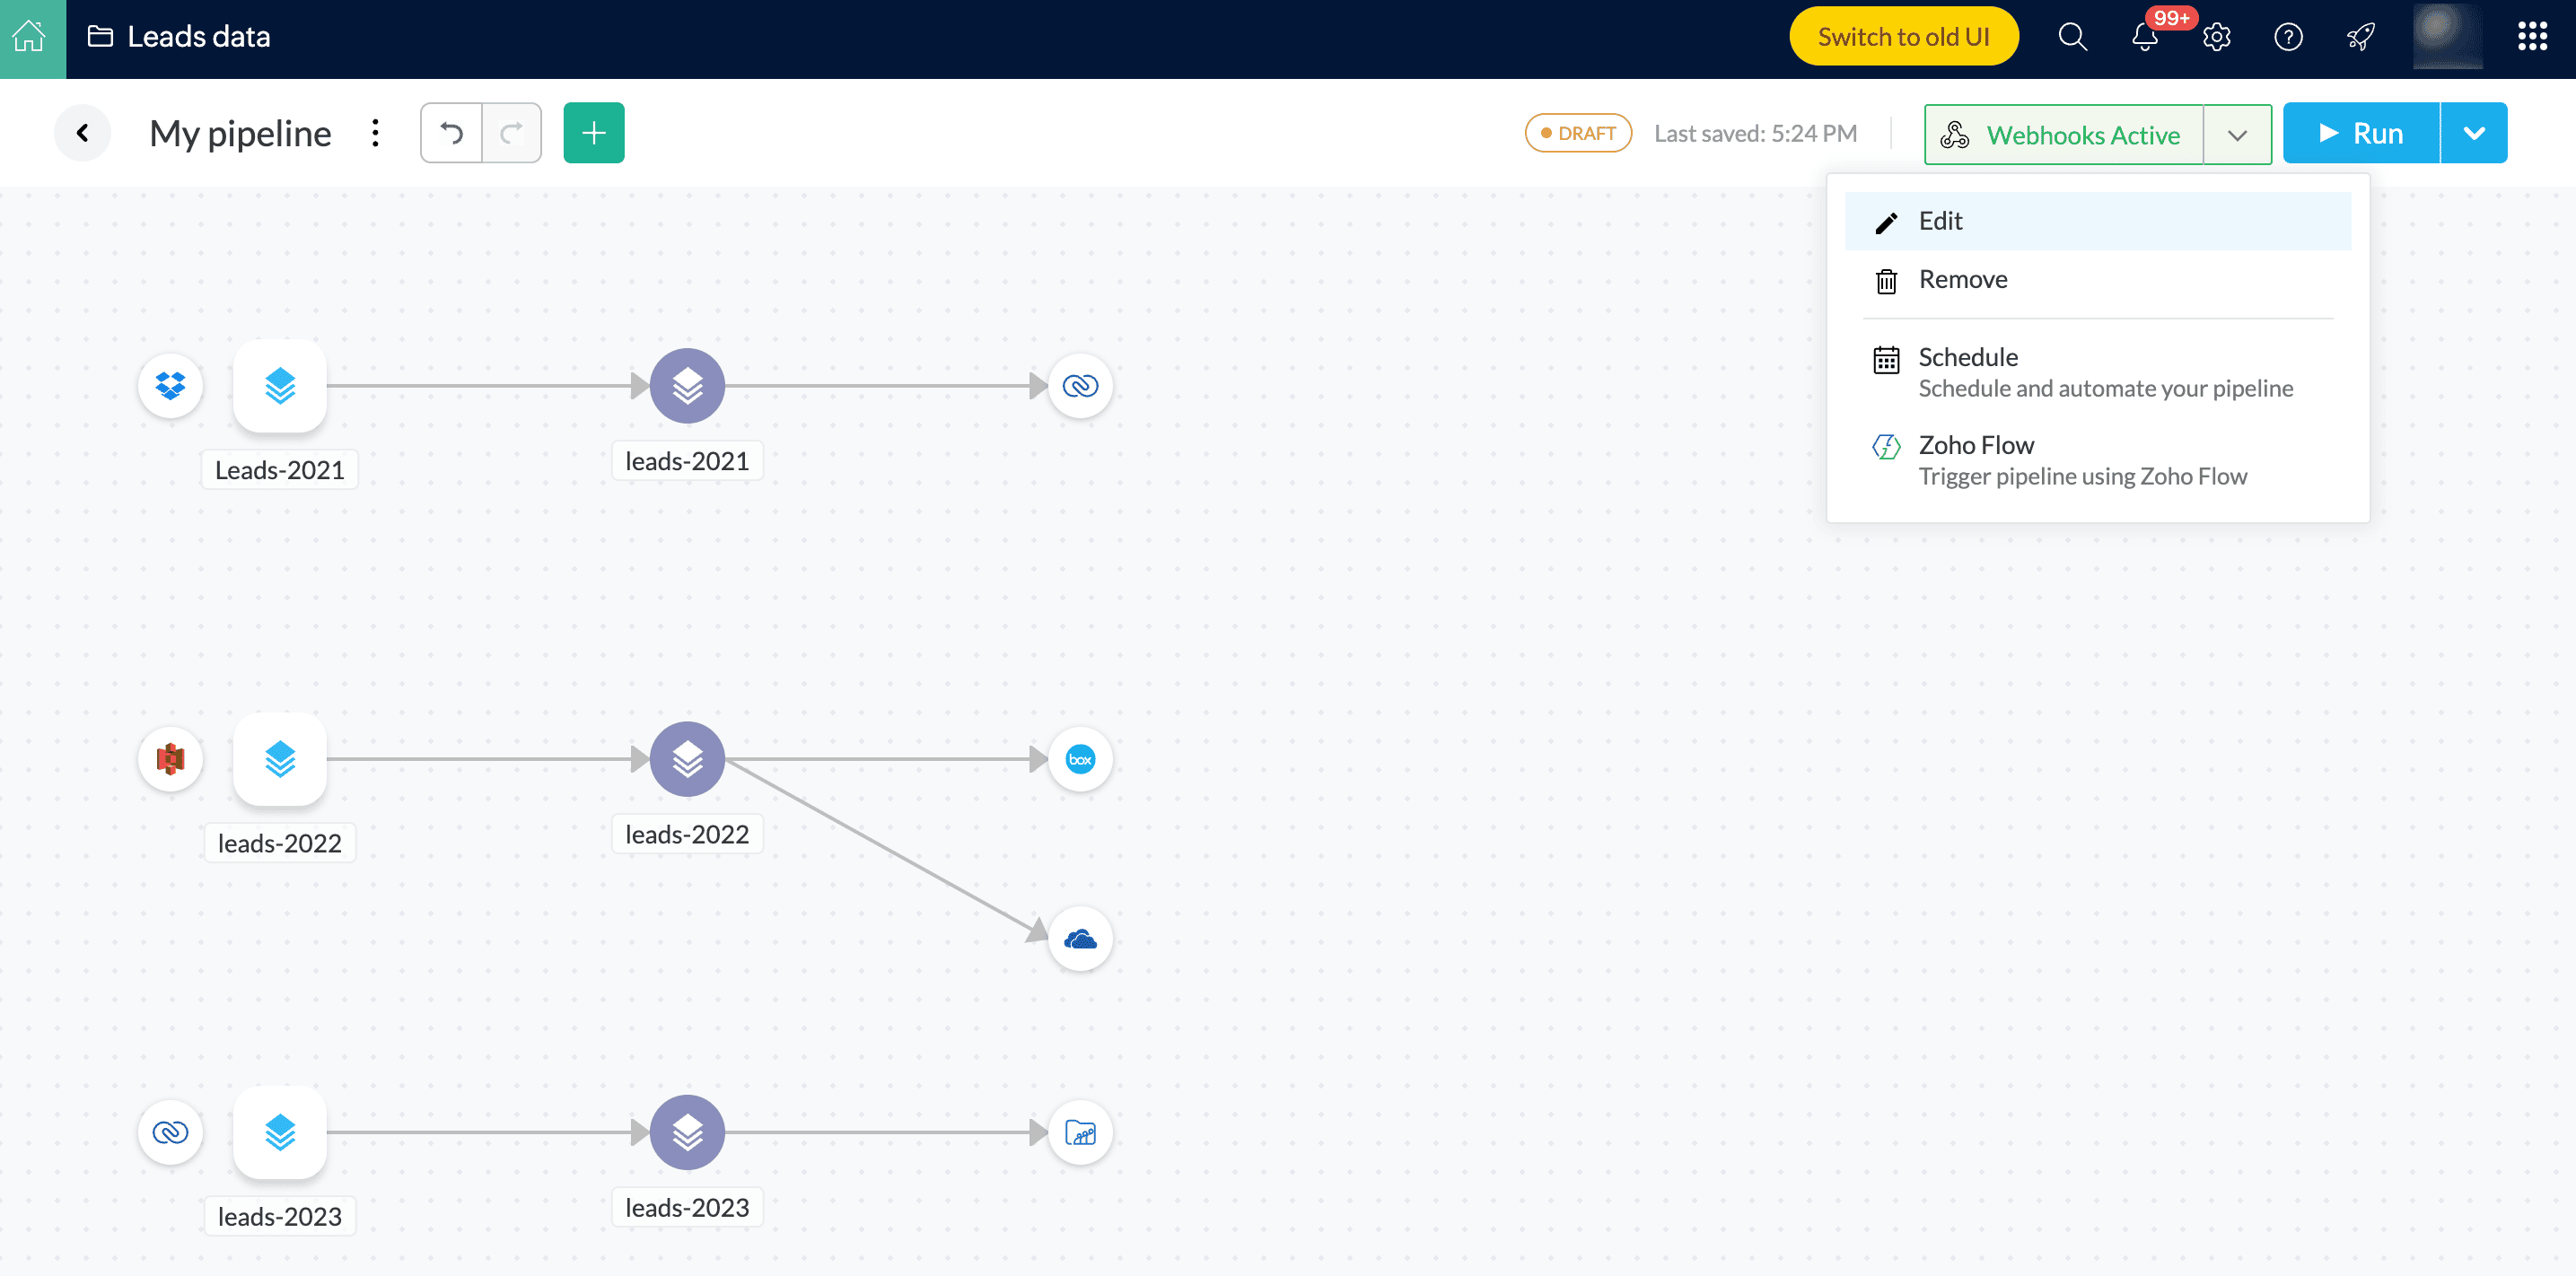Choose Remove from the dropdown menu
2576x1276 pixels.
pyautogui.click(x=1962, y=280)
